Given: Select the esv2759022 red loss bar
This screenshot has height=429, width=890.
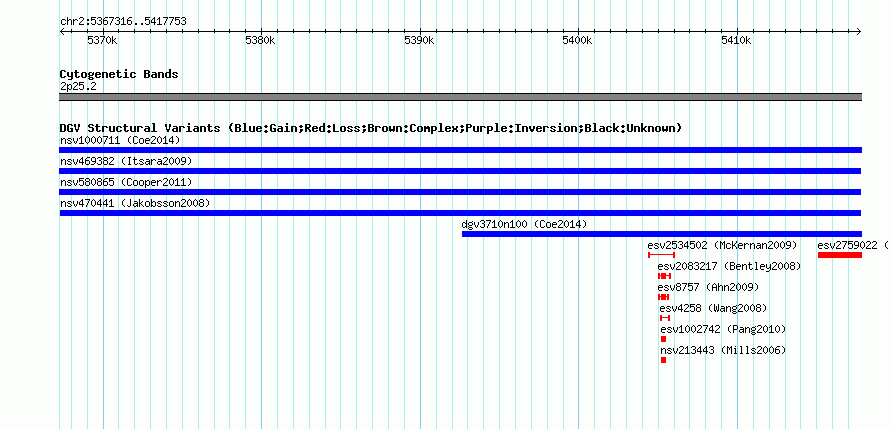Looking at the screenshot, I should pos(839,255).
